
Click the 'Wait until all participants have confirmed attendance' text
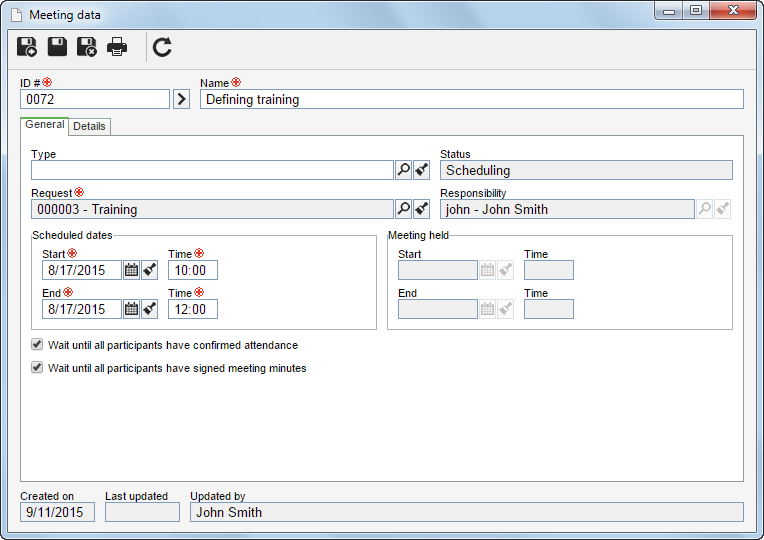(173, 345)
